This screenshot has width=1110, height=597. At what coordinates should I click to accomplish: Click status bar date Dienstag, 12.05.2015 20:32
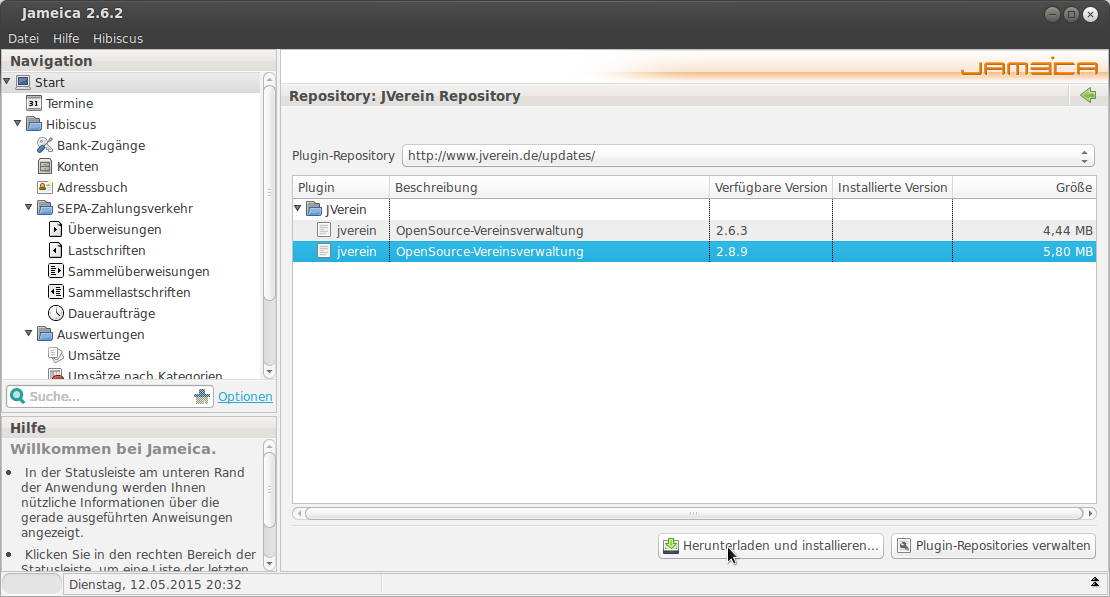pos(155,585)
